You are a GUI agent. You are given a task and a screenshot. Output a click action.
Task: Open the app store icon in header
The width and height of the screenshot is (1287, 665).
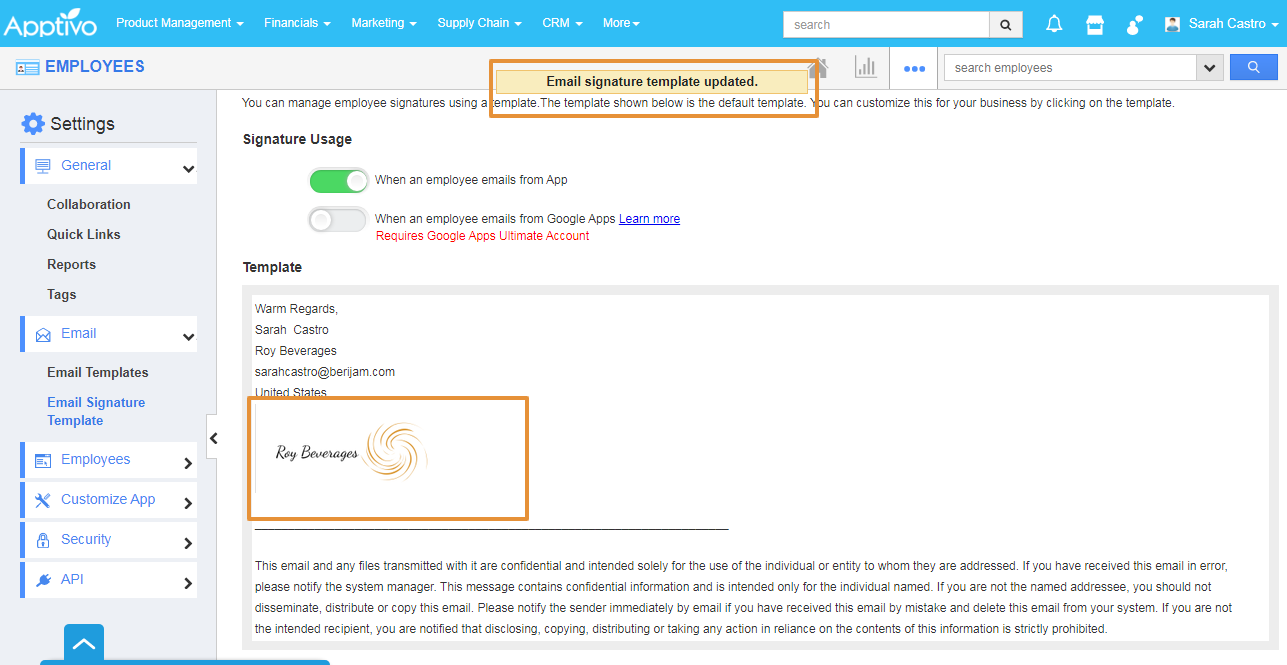[1095, 24]
